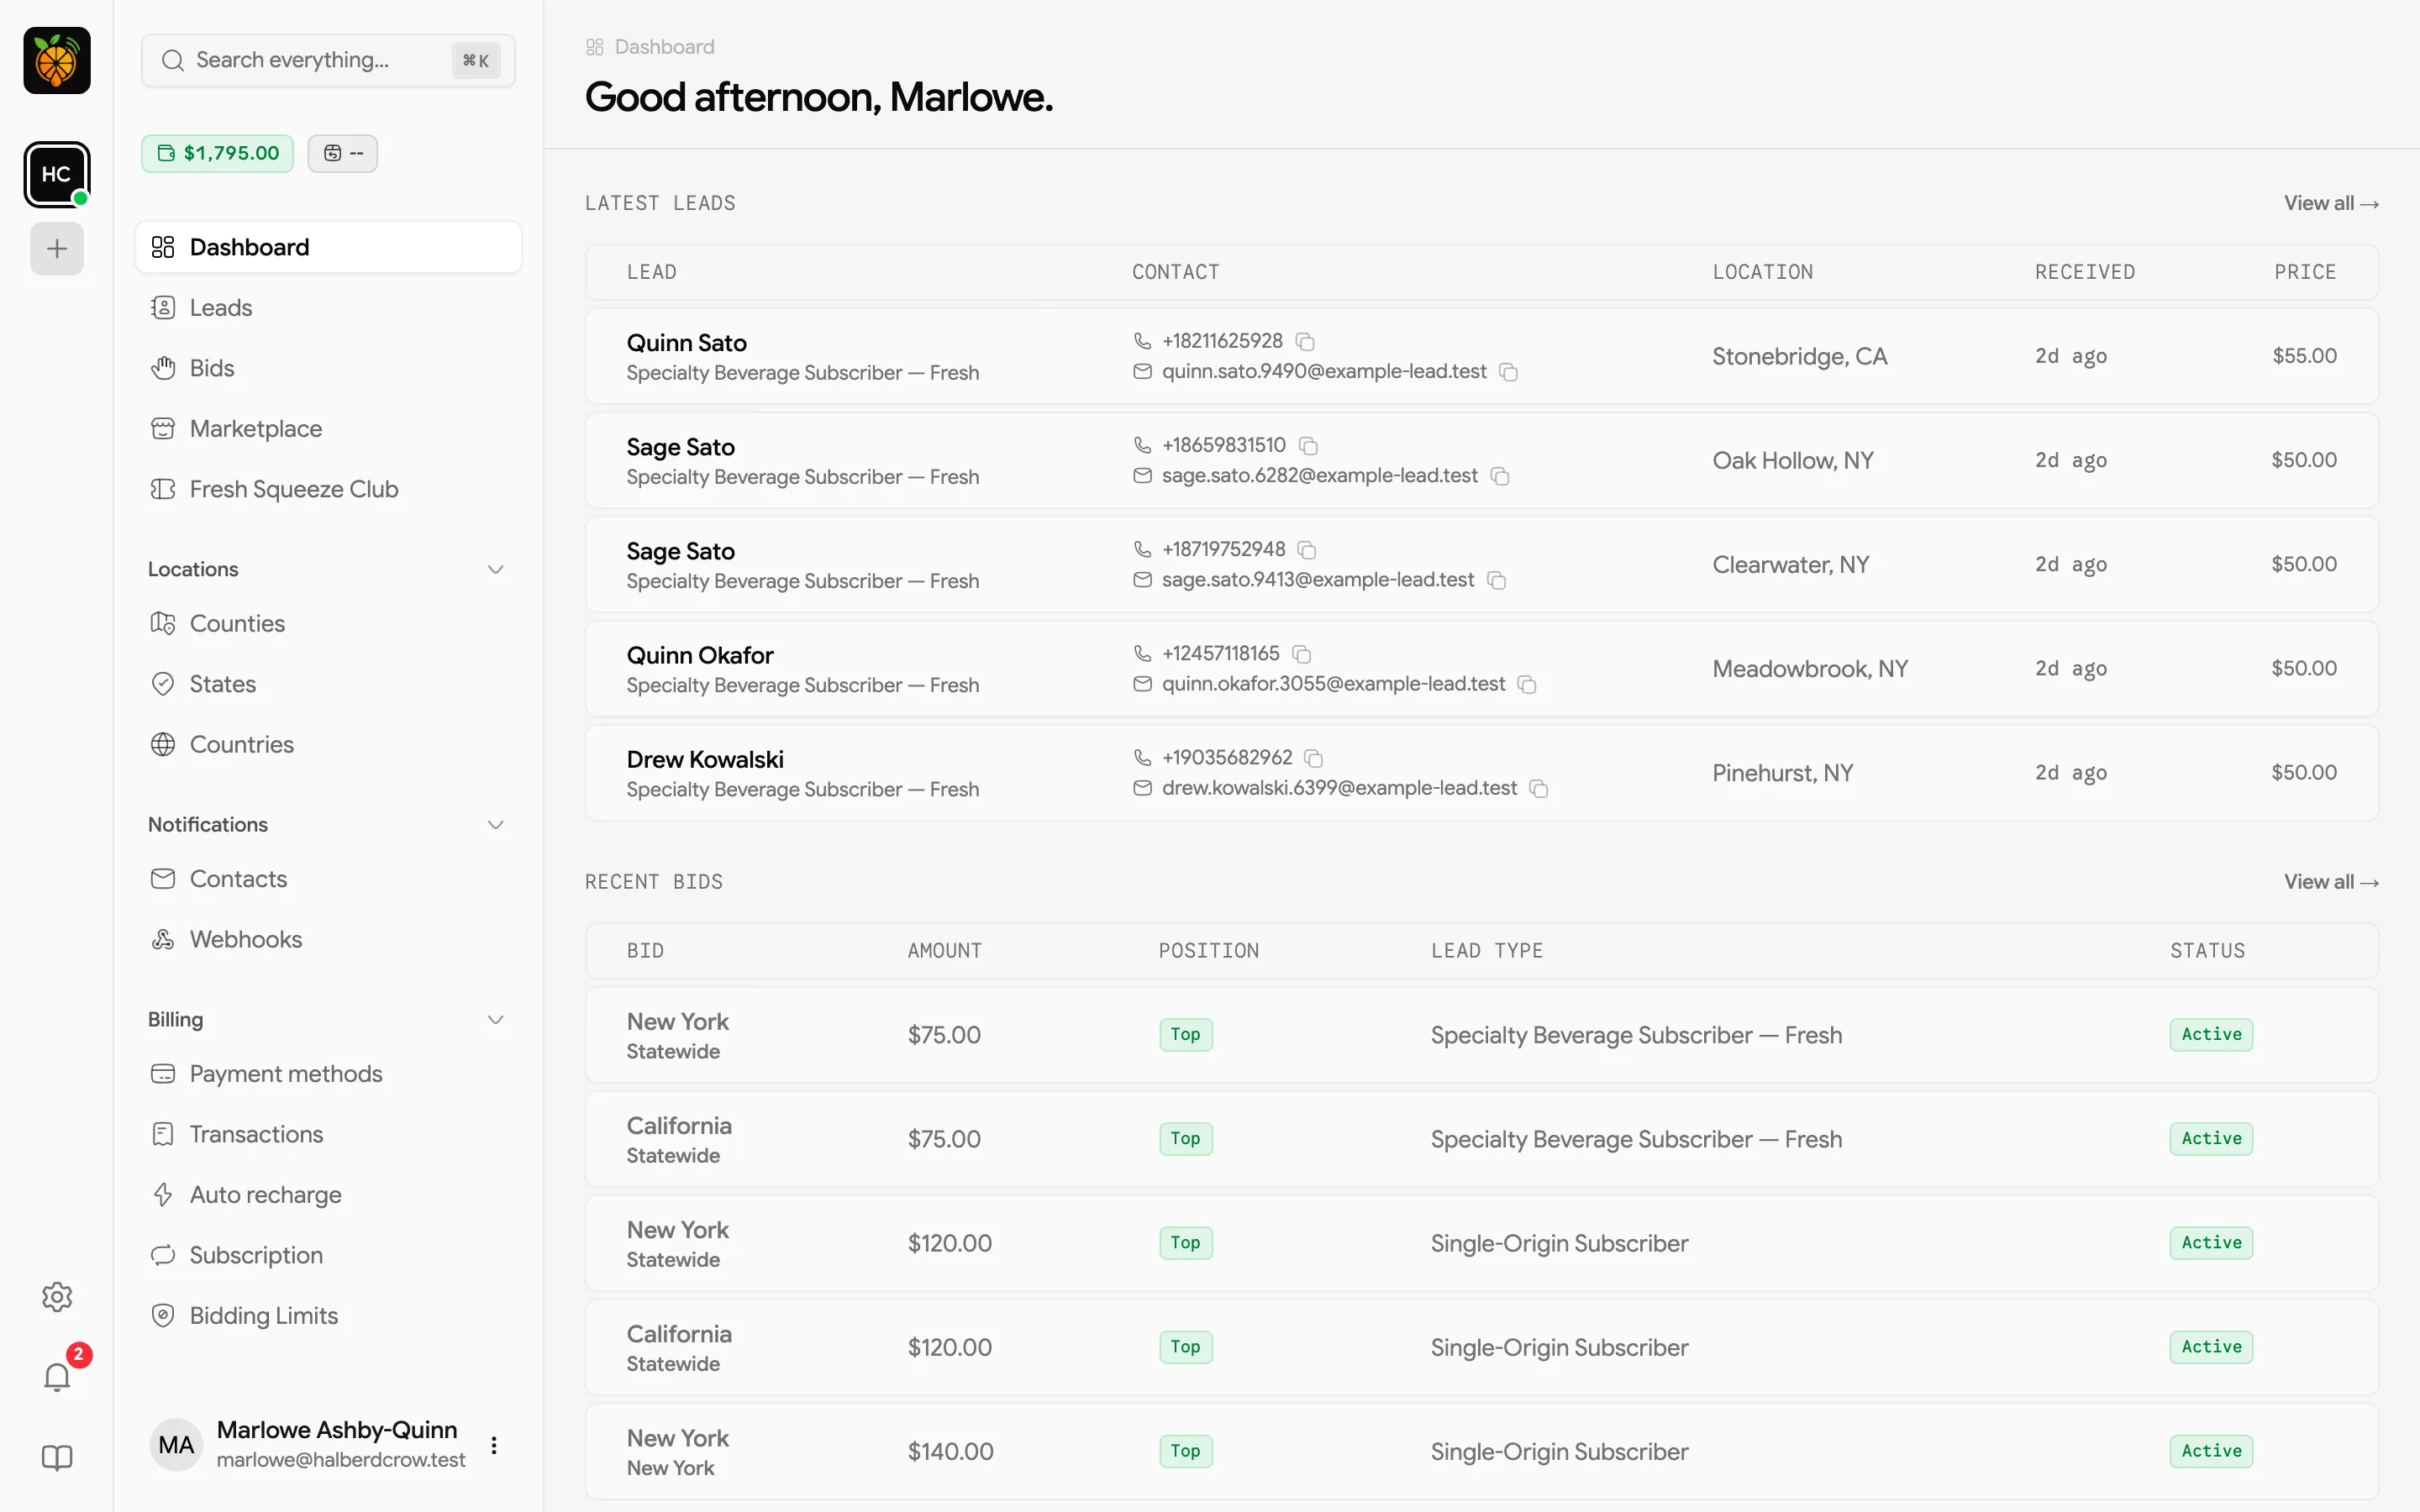Image resolution: width=2420 pixels, height=1512 pixels.
Task: Copy Quinn Okafor's phone number
Action: pyautogui.click(x=1302, y=654)
